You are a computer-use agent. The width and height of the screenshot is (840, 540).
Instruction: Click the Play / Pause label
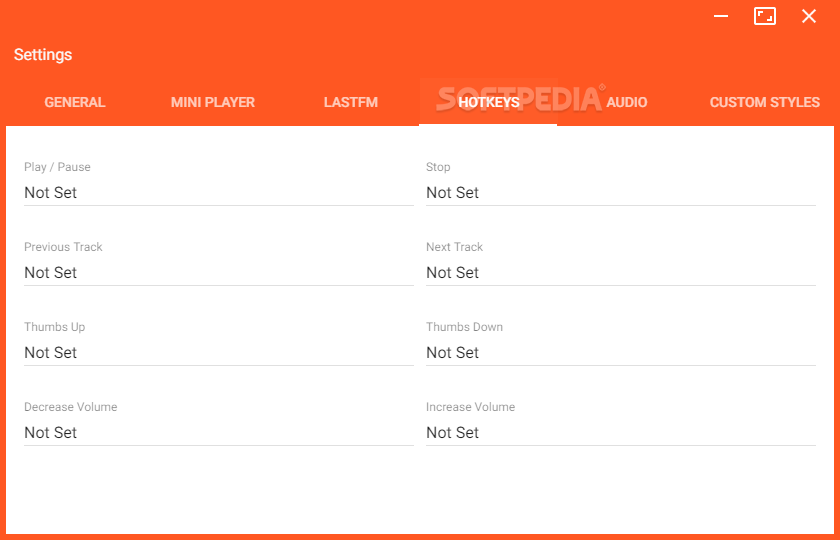(57, 167)
